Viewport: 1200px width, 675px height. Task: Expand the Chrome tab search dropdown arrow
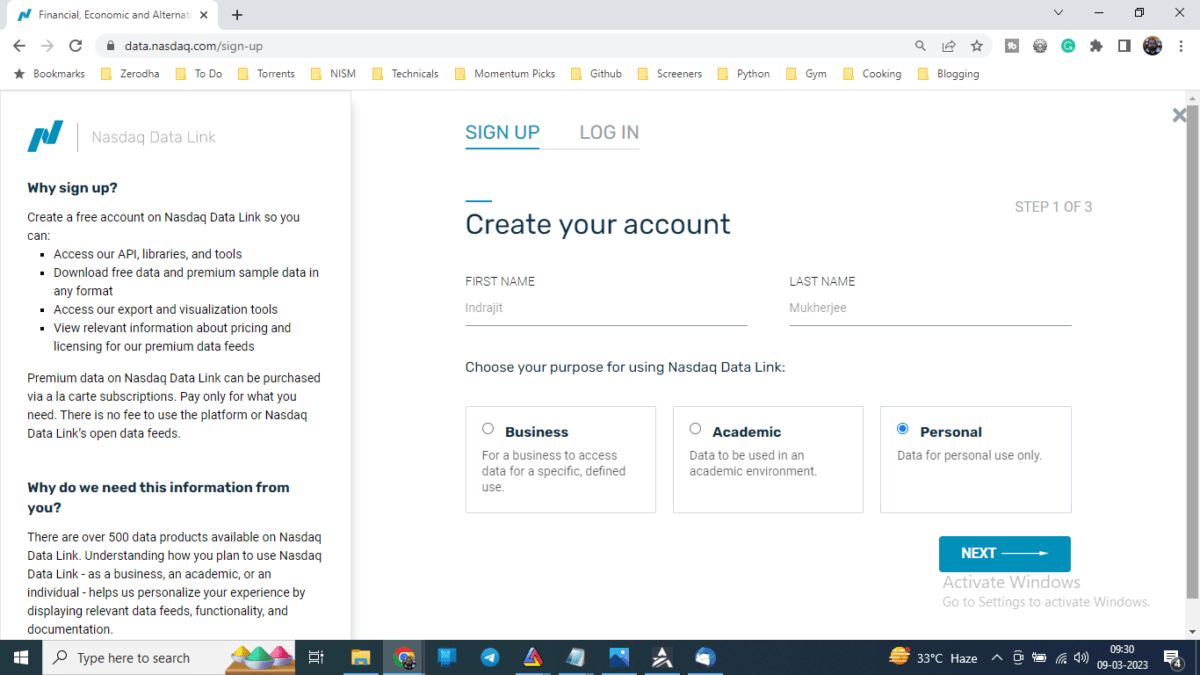(x=1059, y=13)
